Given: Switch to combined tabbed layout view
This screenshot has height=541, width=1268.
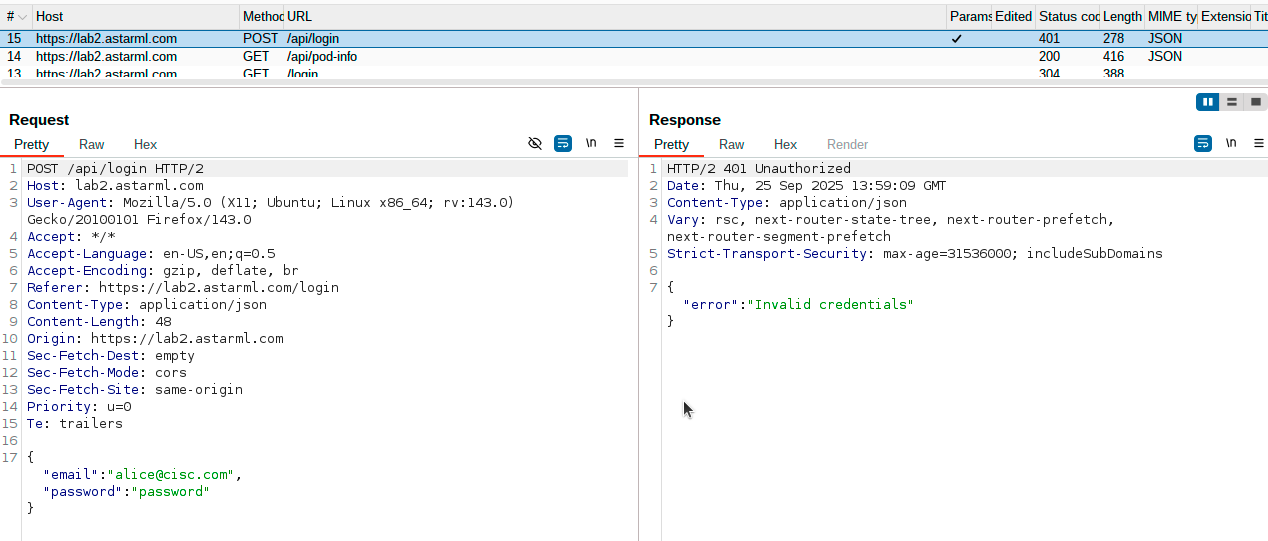Looking at the screenshot, I should tap(1256, 102).
